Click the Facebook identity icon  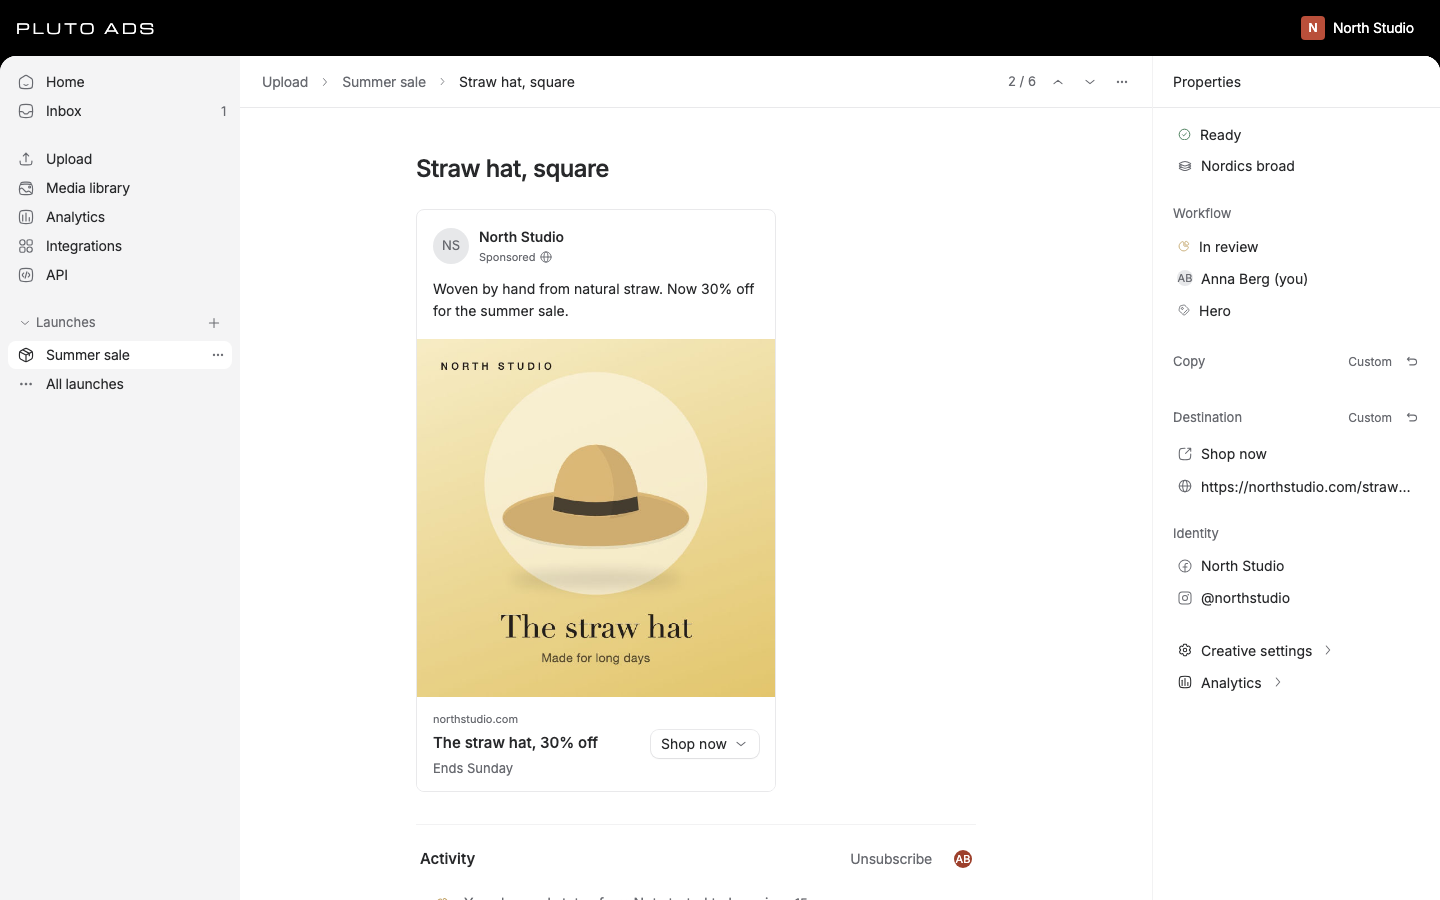coord(1185,566)
